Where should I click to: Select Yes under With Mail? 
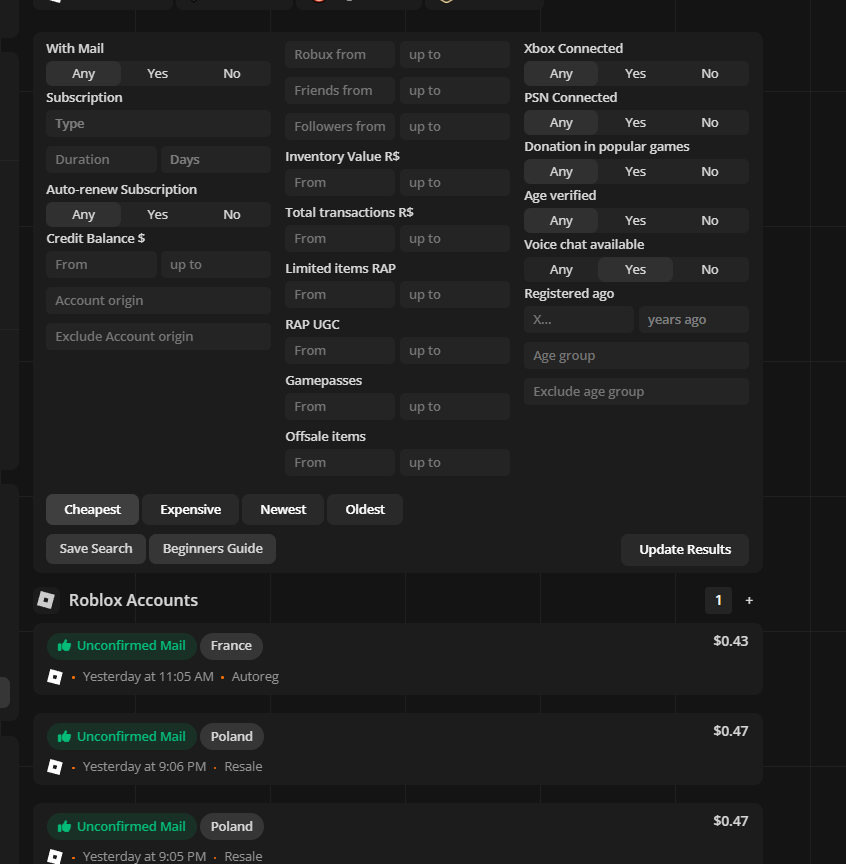pyautogui.click(x=158, y=73)
